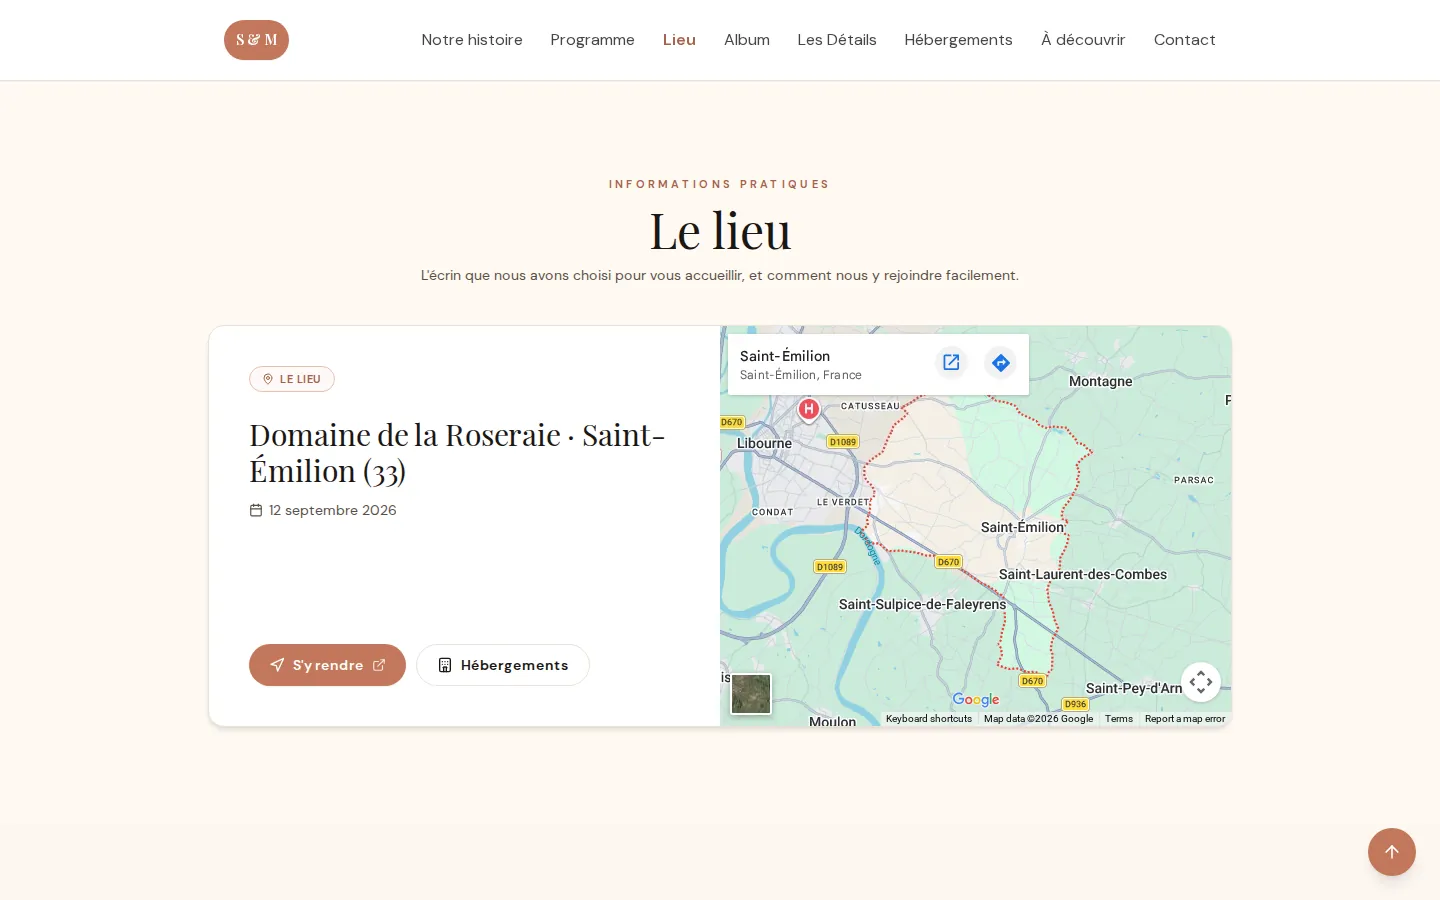Click the Le lieu section heading

[720, 231]
